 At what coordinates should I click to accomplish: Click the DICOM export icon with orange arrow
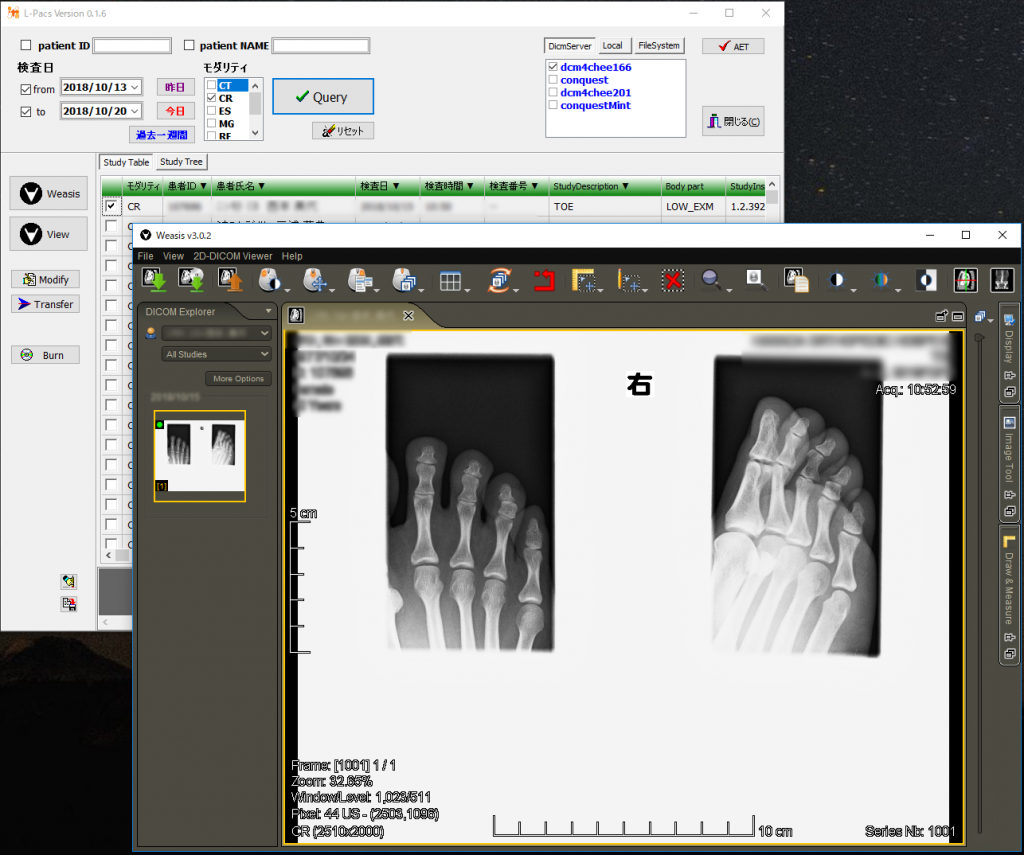[230, 280]
